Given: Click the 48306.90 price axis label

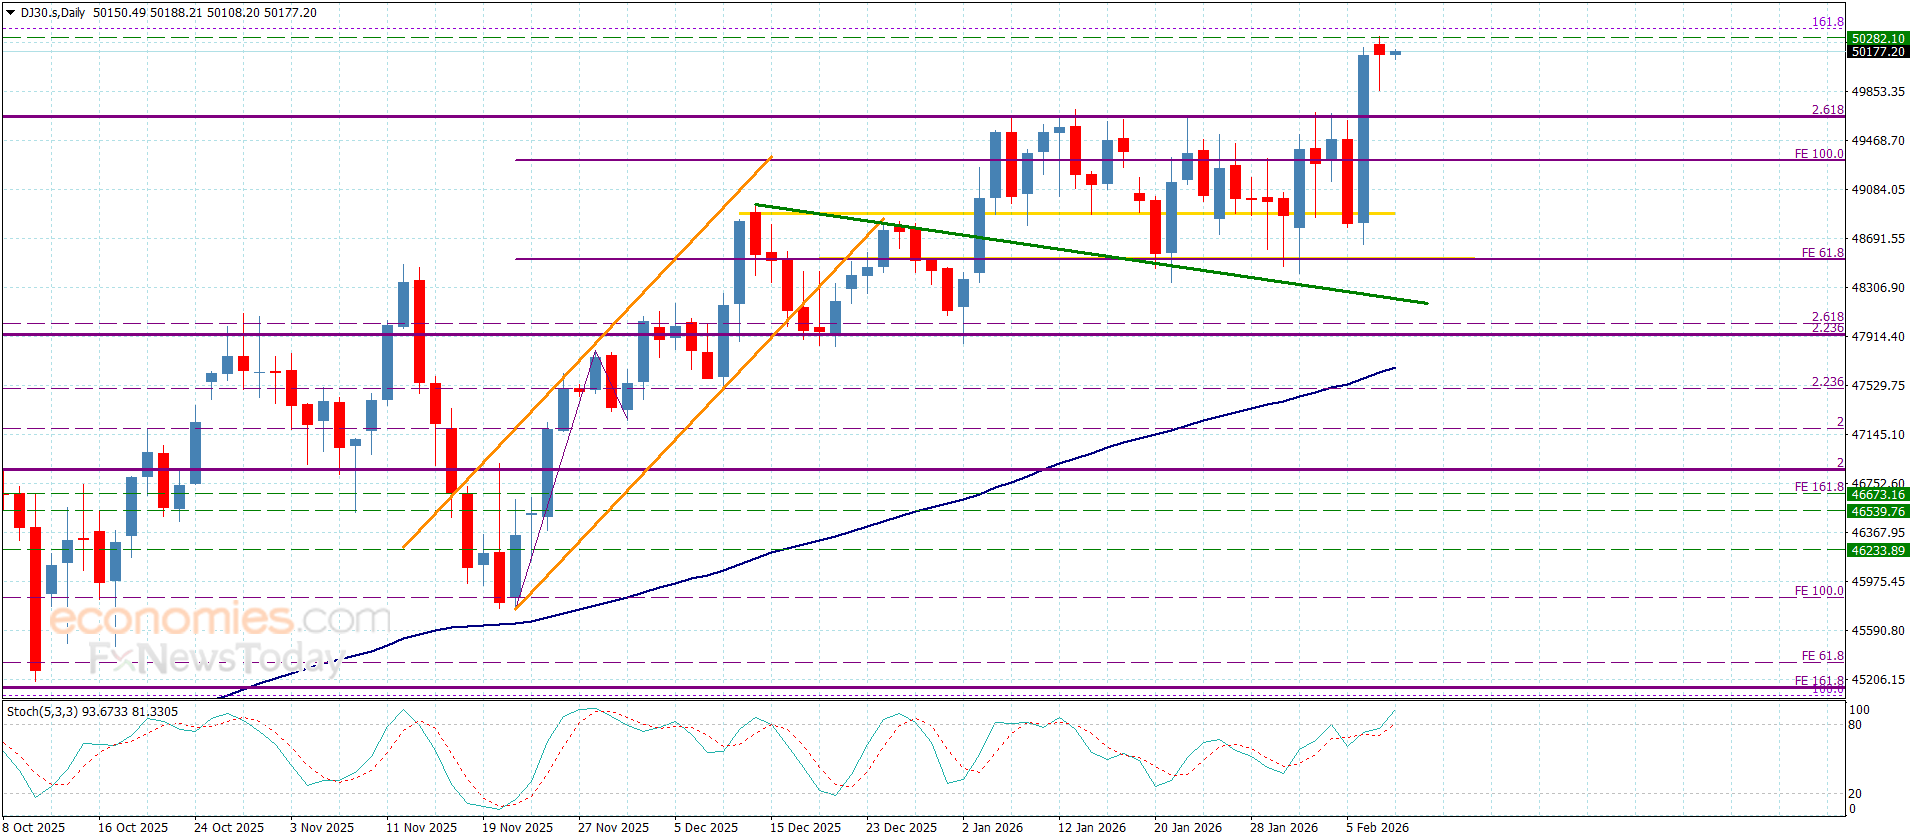Looking at the screenshot, I should click(1878, 288).
